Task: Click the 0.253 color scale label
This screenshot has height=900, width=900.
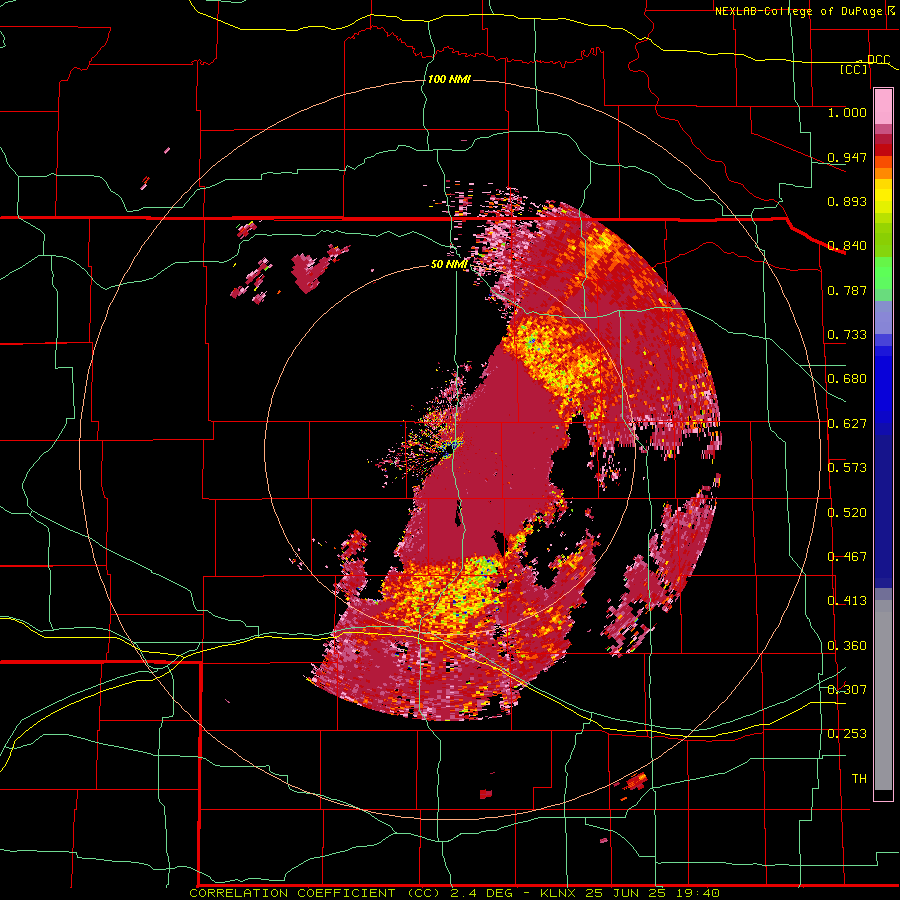Action: [x=847, y=734]
